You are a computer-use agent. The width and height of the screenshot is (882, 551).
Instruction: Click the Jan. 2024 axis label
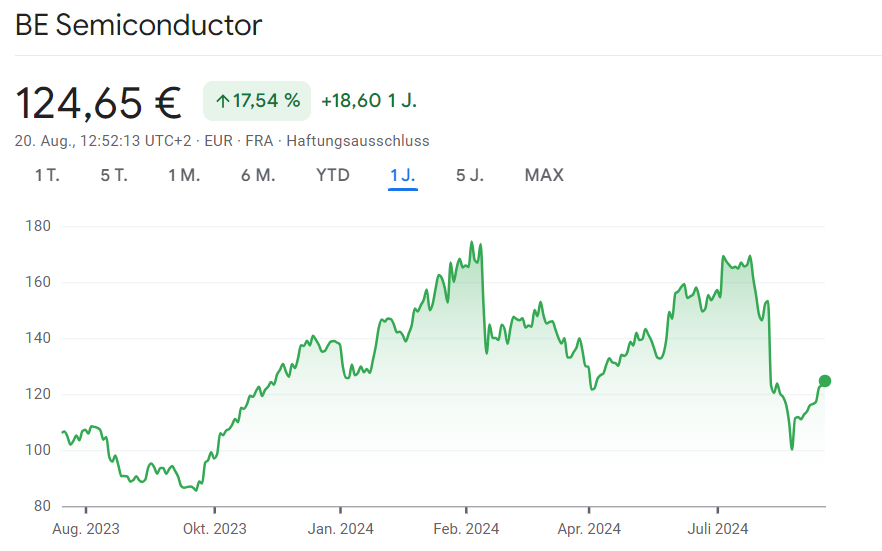click(340, 529)
